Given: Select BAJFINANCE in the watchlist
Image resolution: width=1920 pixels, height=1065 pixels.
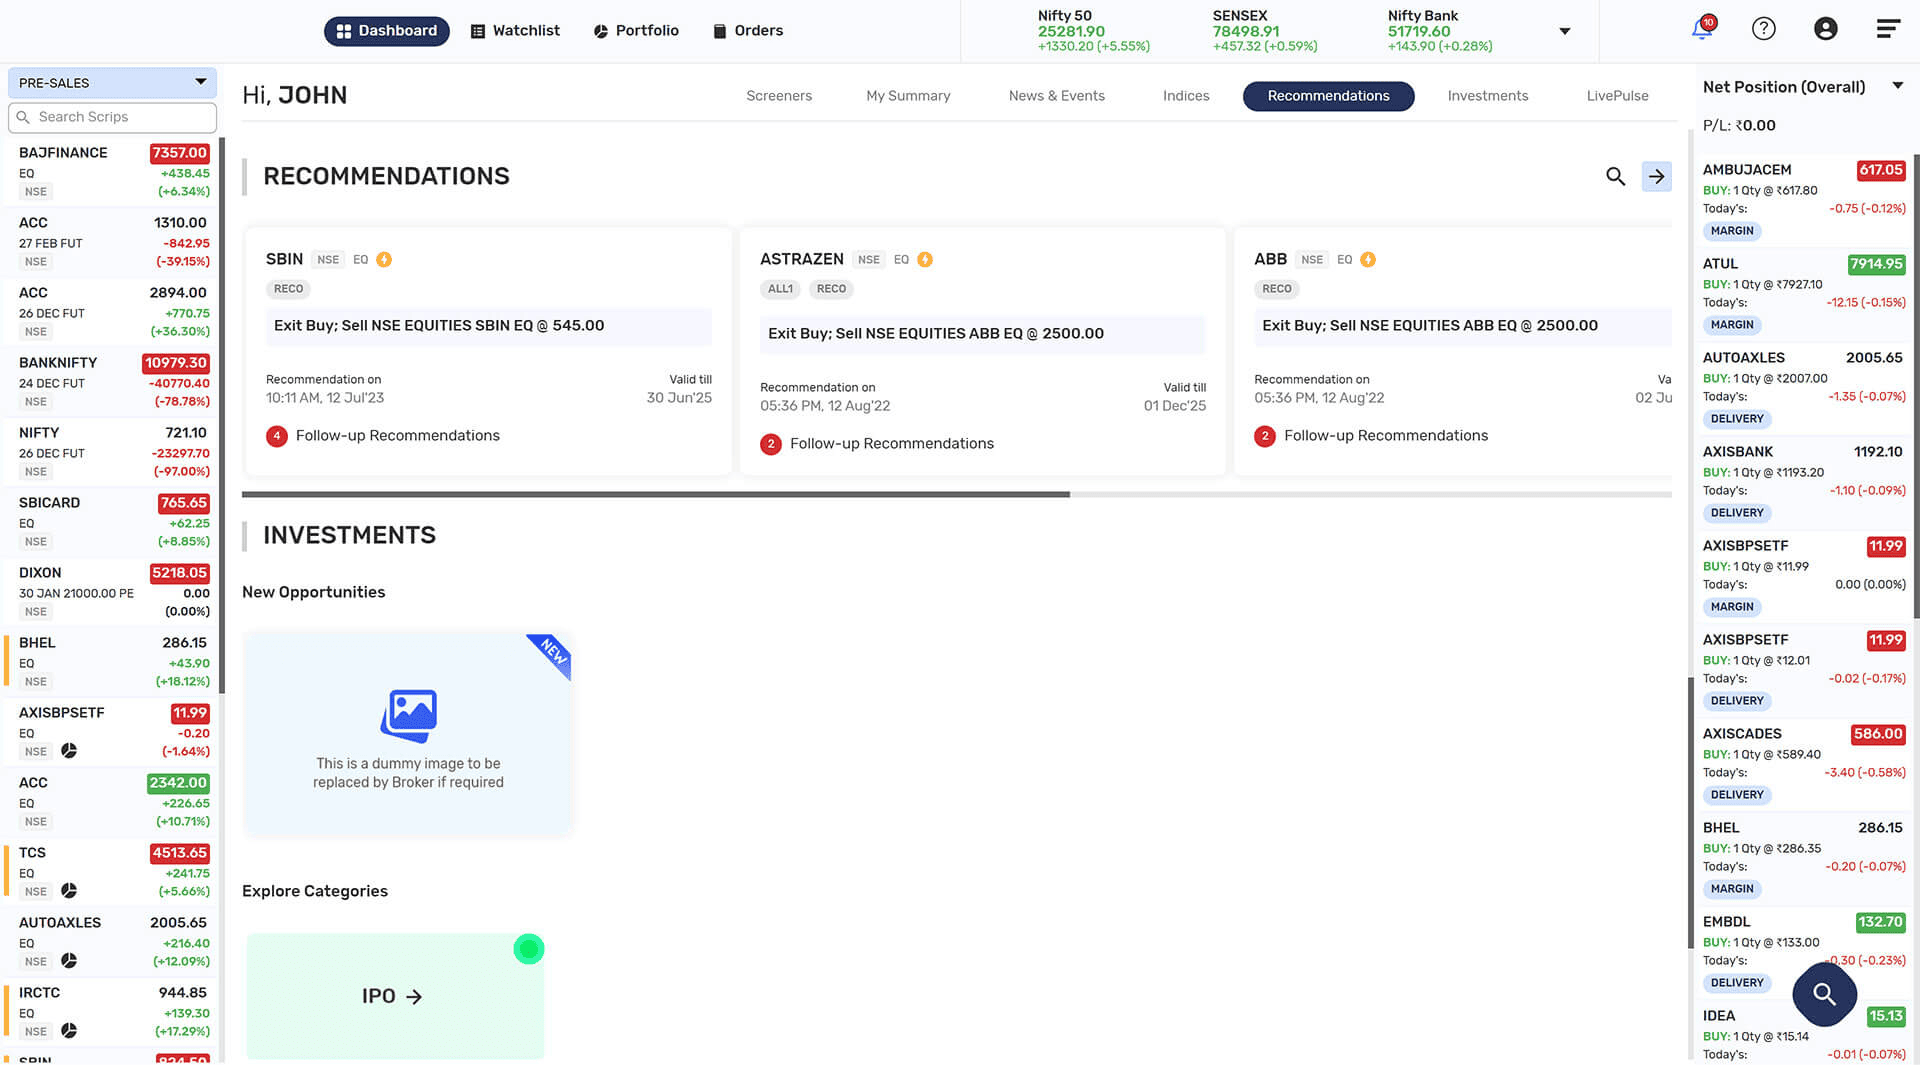Looking at the screenshot, I should (x=110, y=172).
